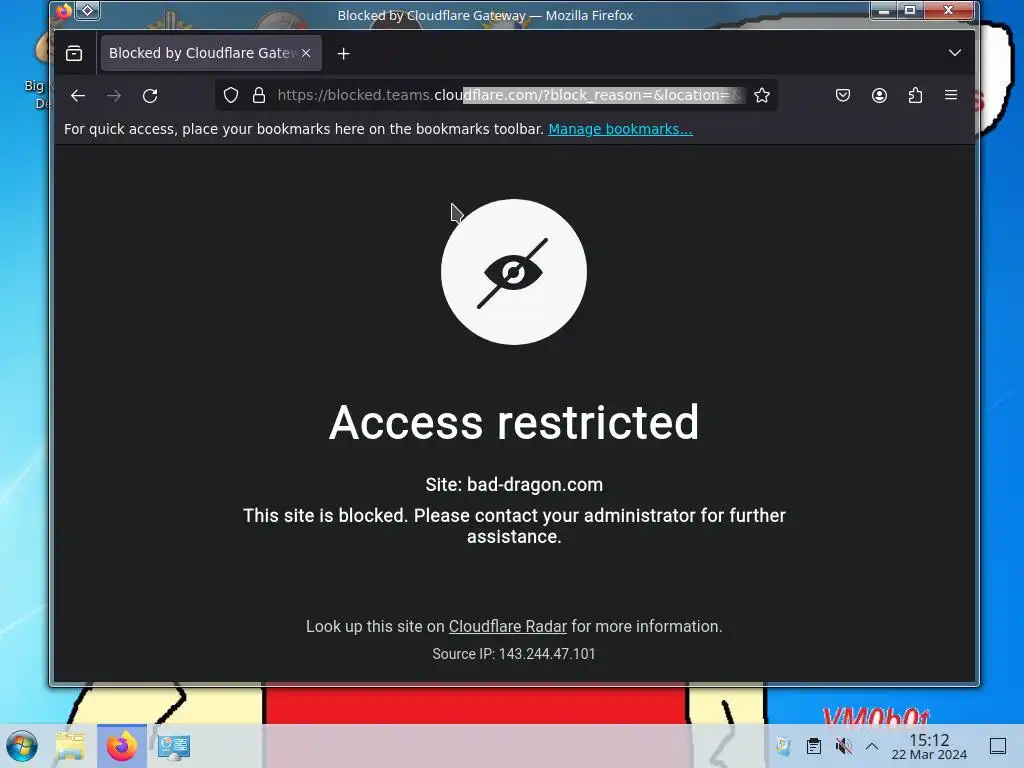Image resolution: width=1024 pixels, height=768 pixels.
Task: Open a new tab with plus button
Action: [344, 54]
